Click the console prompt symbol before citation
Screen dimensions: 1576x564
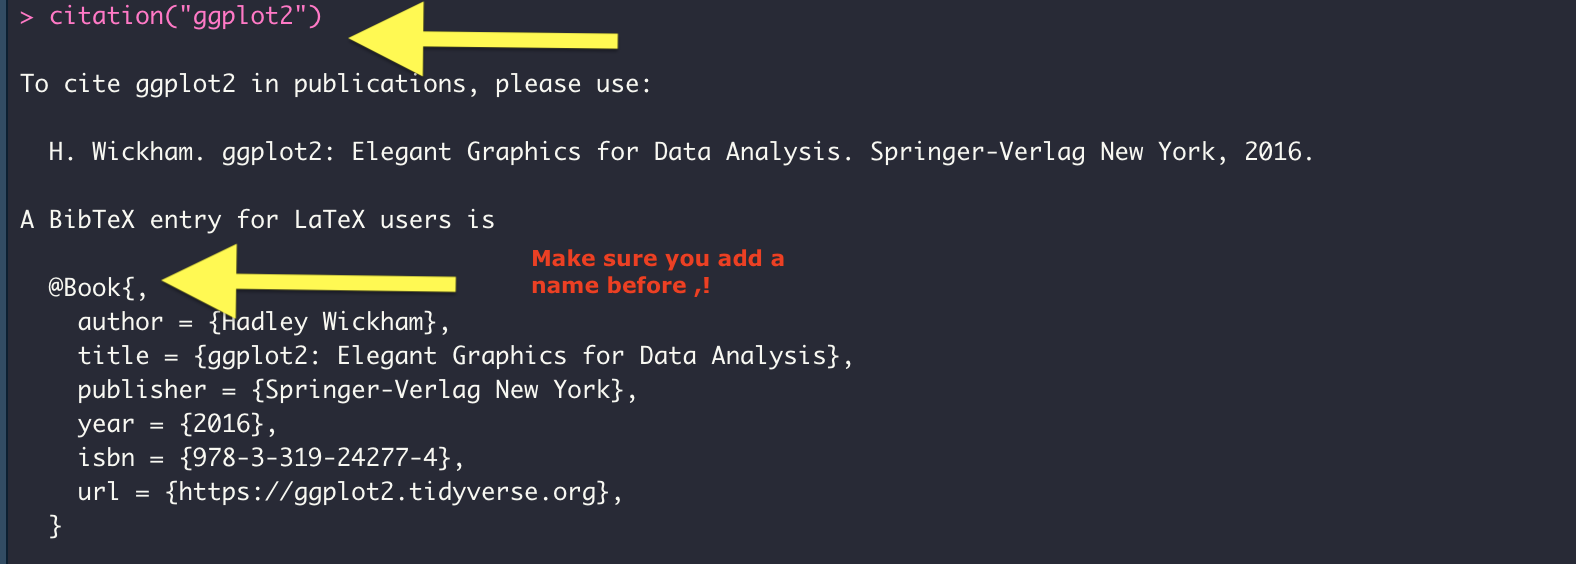27,17
